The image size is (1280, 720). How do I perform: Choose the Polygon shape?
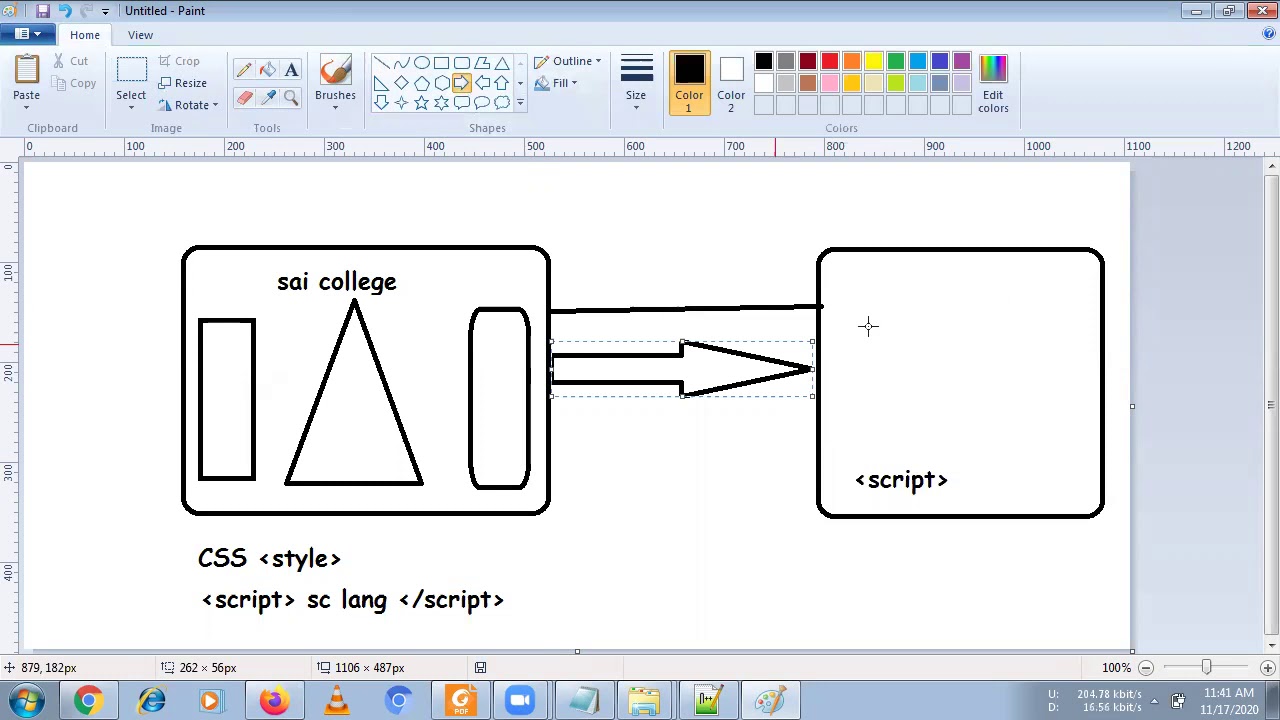point(481,63)
